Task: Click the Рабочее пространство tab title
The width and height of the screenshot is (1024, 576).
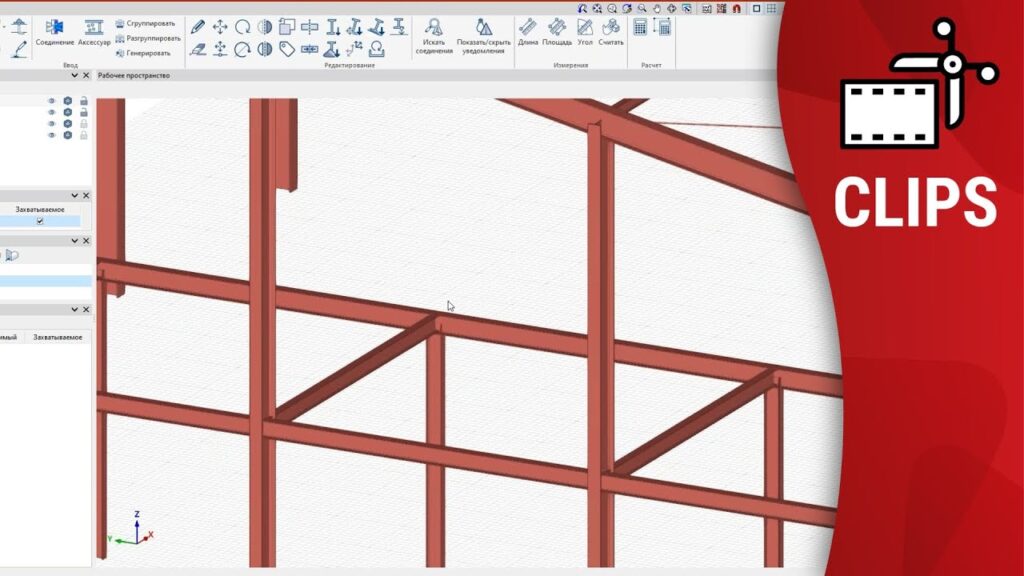Action: tap(134, 75)
